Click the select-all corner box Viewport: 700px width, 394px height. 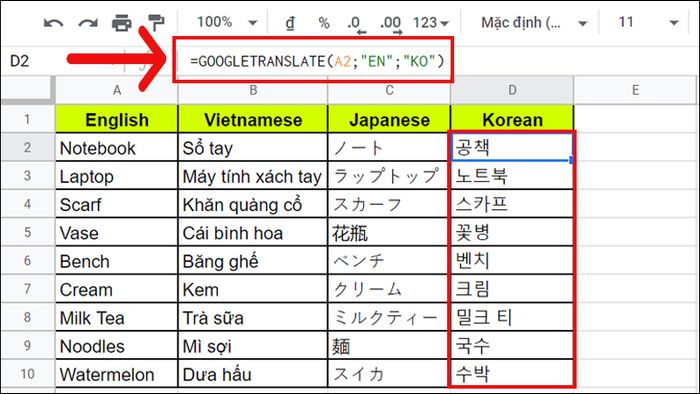[x=28, y=90]
